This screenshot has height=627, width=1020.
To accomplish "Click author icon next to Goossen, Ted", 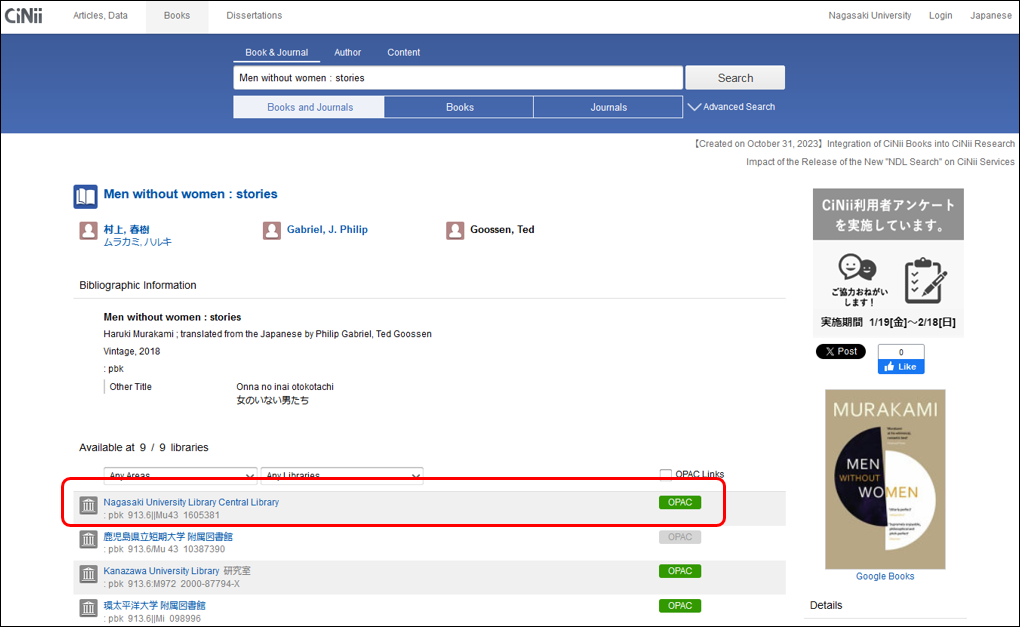I will (x=455, y=231).
